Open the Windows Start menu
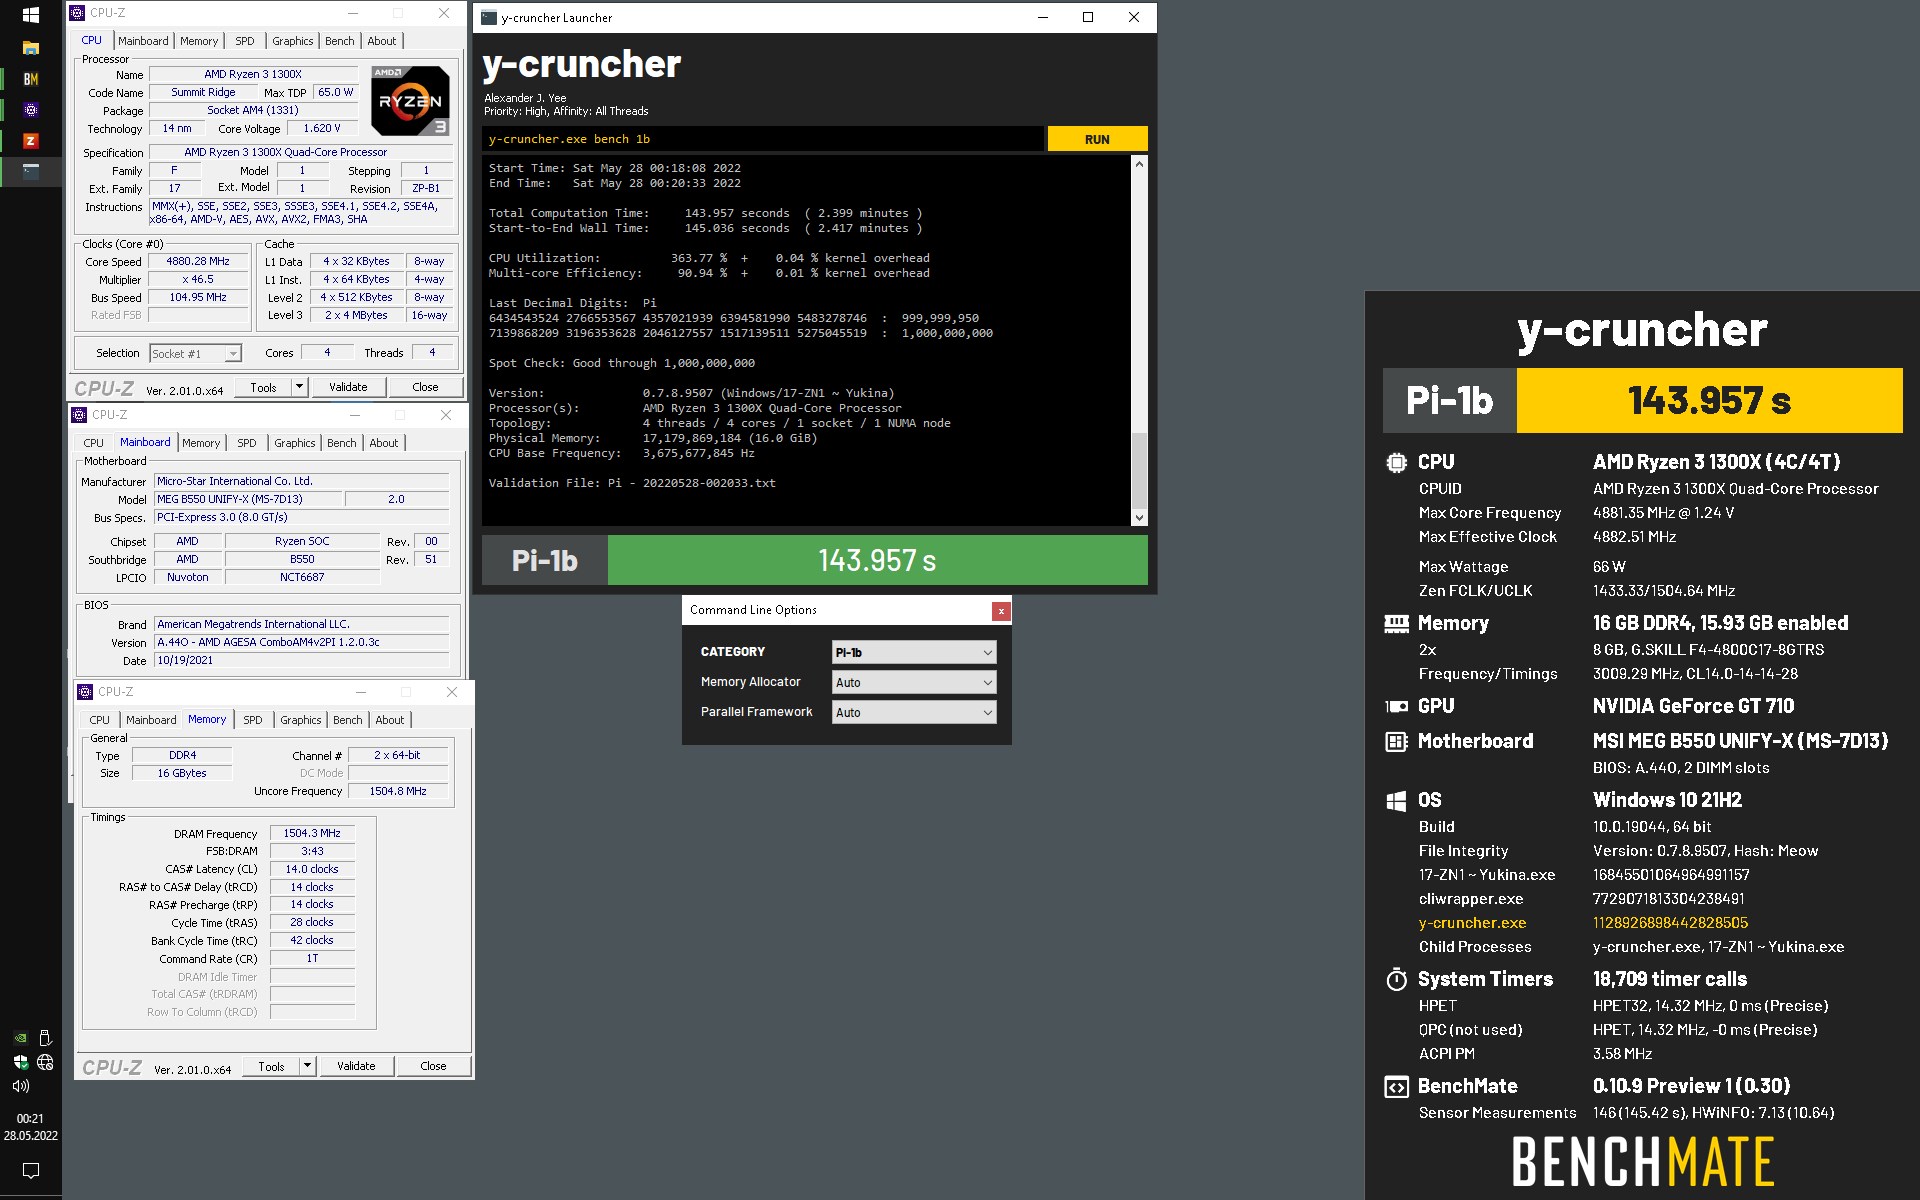The width and height of the screenshot is (1920, 1200). click(x=30, y=15)
